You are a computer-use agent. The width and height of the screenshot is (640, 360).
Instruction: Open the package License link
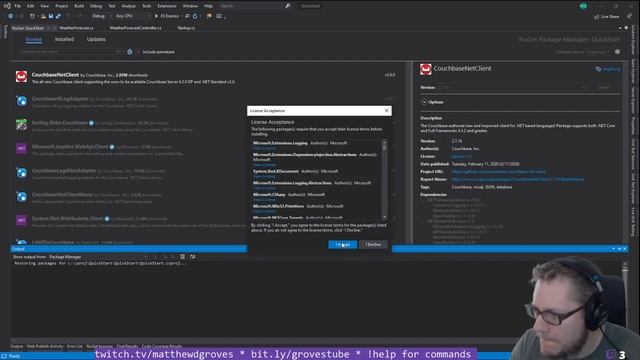point(462,156)
